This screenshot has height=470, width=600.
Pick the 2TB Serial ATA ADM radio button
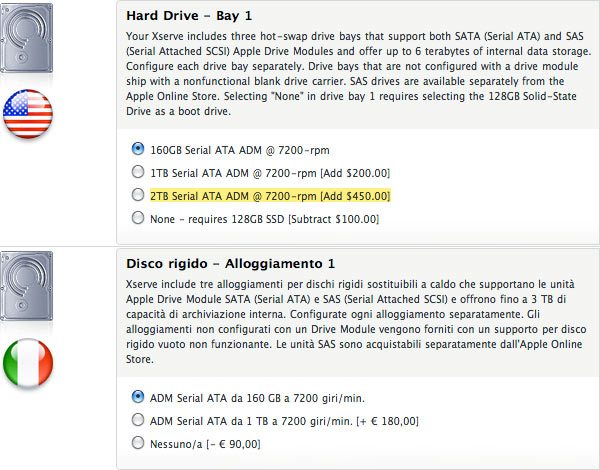[137, 195]
